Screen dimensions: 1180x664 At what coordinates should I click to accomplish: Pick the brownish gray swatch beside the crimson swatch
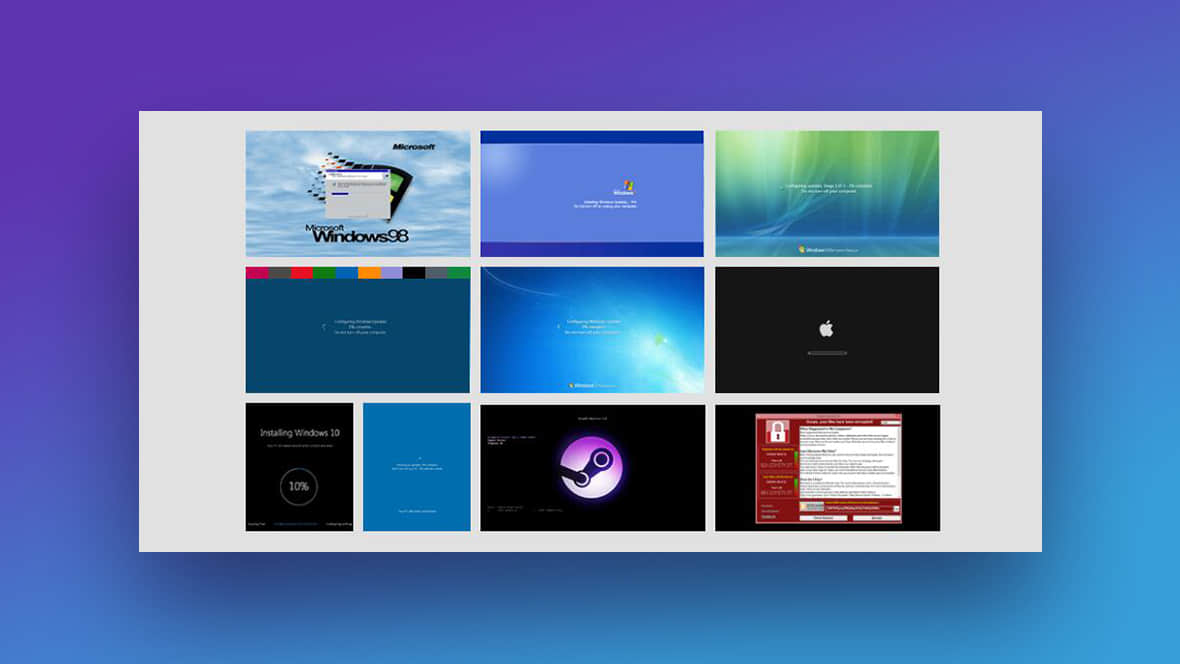279,273
